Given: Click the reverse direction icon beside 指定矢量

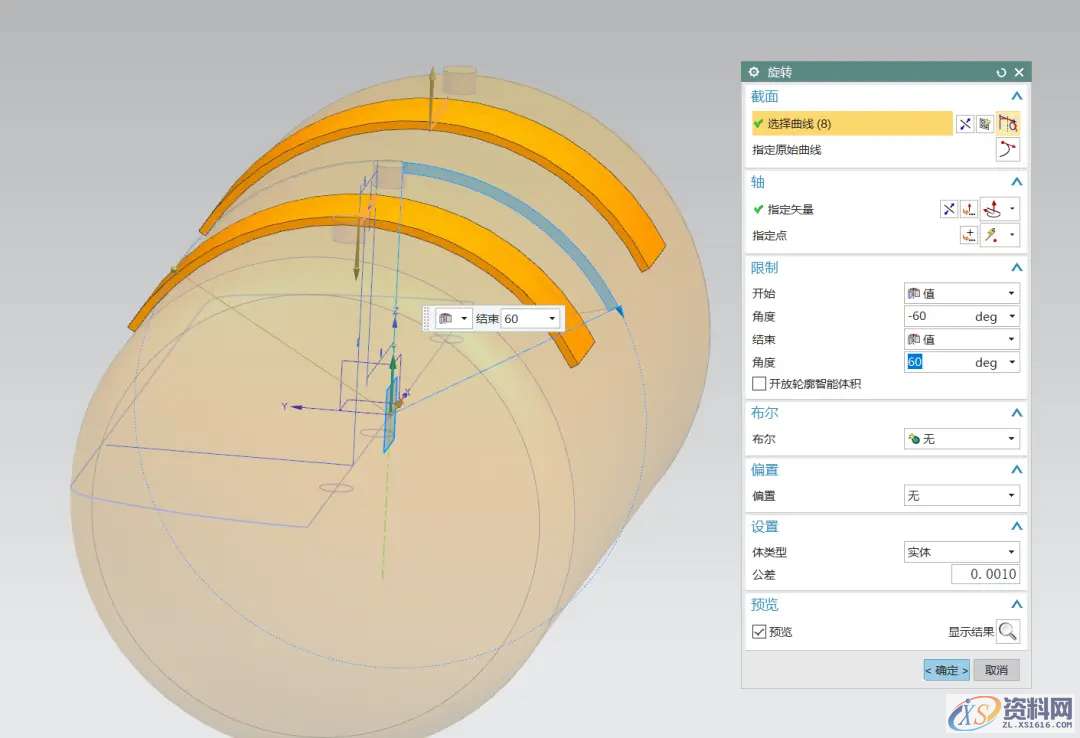Looking at the screenshot, I should [x=949, y=209].
